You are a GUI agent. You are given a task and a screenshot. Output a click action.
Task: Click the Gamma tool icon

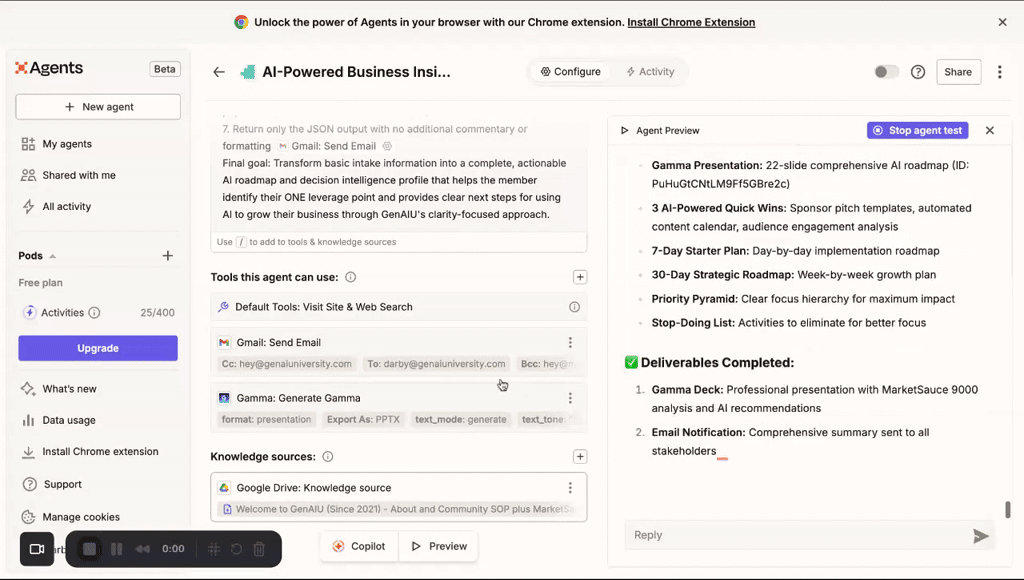pyautogui.click(x=224, y=398)
